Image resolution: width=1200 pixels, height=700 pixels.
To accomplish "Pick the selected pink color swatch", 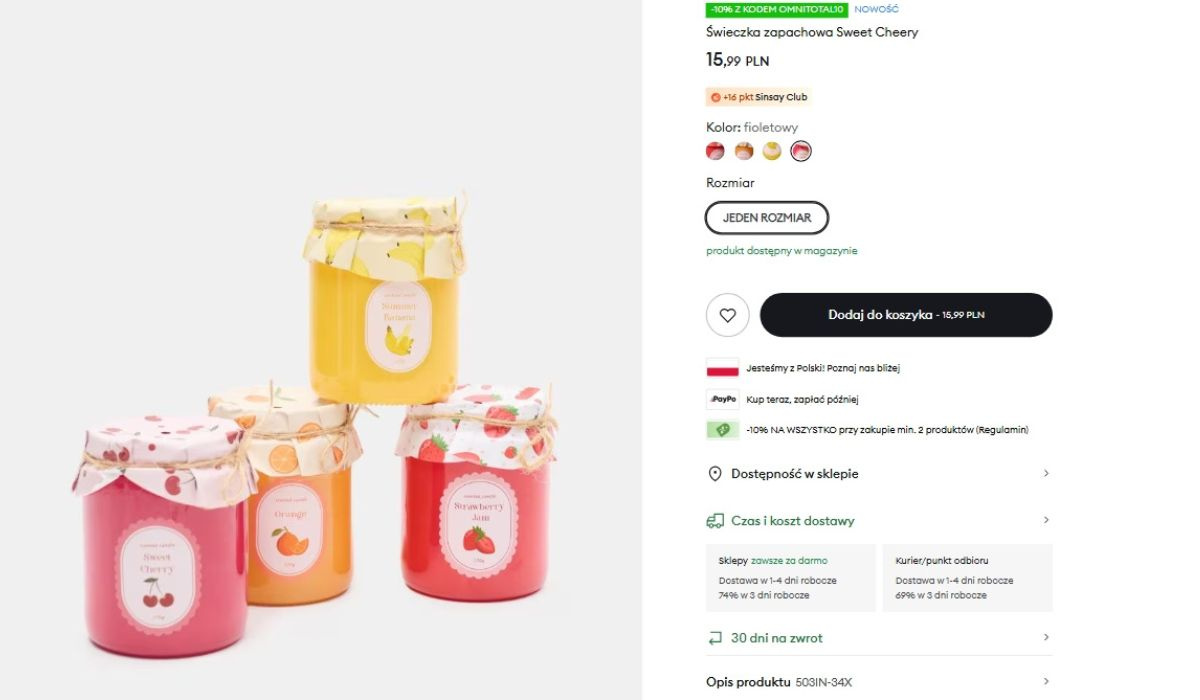I will pos(801,151).
